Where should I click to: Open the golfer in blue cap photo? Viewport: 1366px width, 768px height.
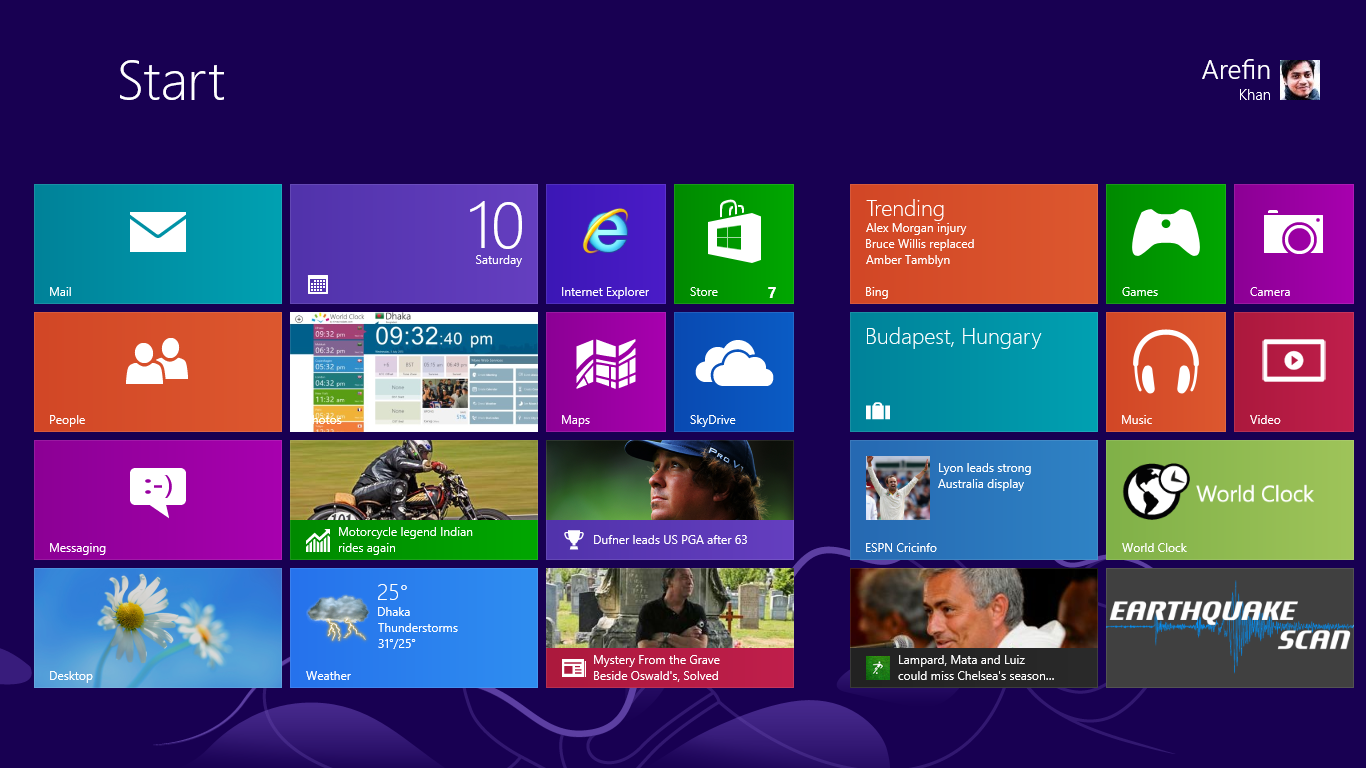pyautogui.click(x=670, y=480)
